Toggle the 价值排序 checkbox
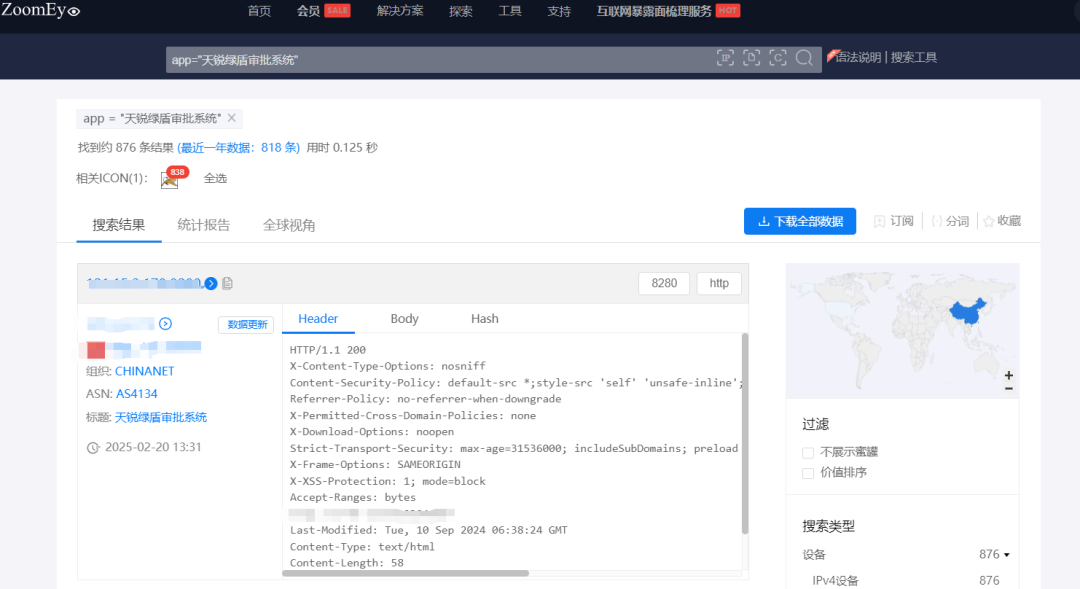The height and width of the screenshot is (589, 1080). pos(808,473)
